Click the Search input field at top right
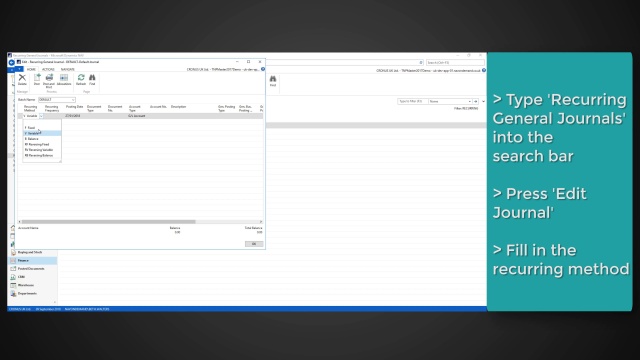 455,62
